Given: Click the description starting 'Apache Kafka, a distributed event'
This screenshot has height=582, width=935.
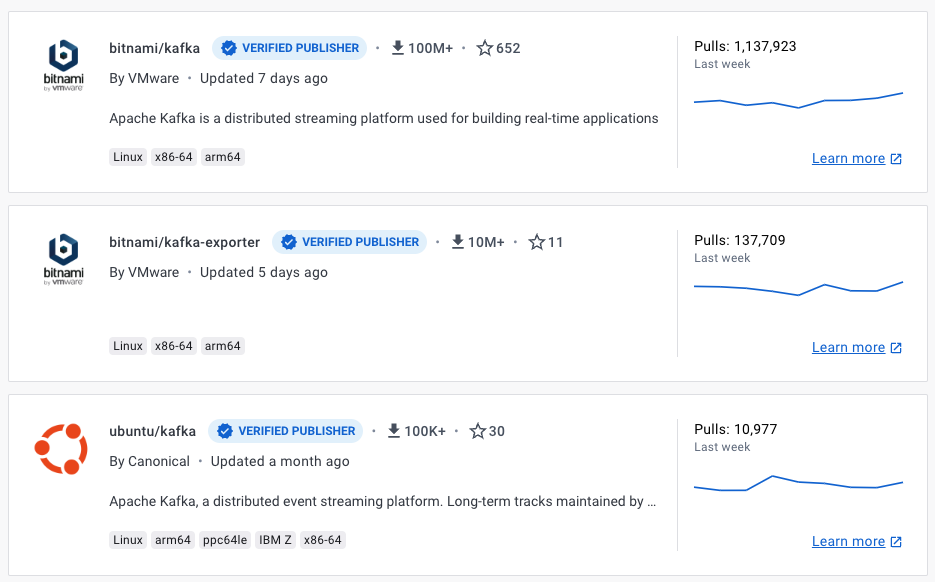Looking at the screenshot, I should coord(382,501).
